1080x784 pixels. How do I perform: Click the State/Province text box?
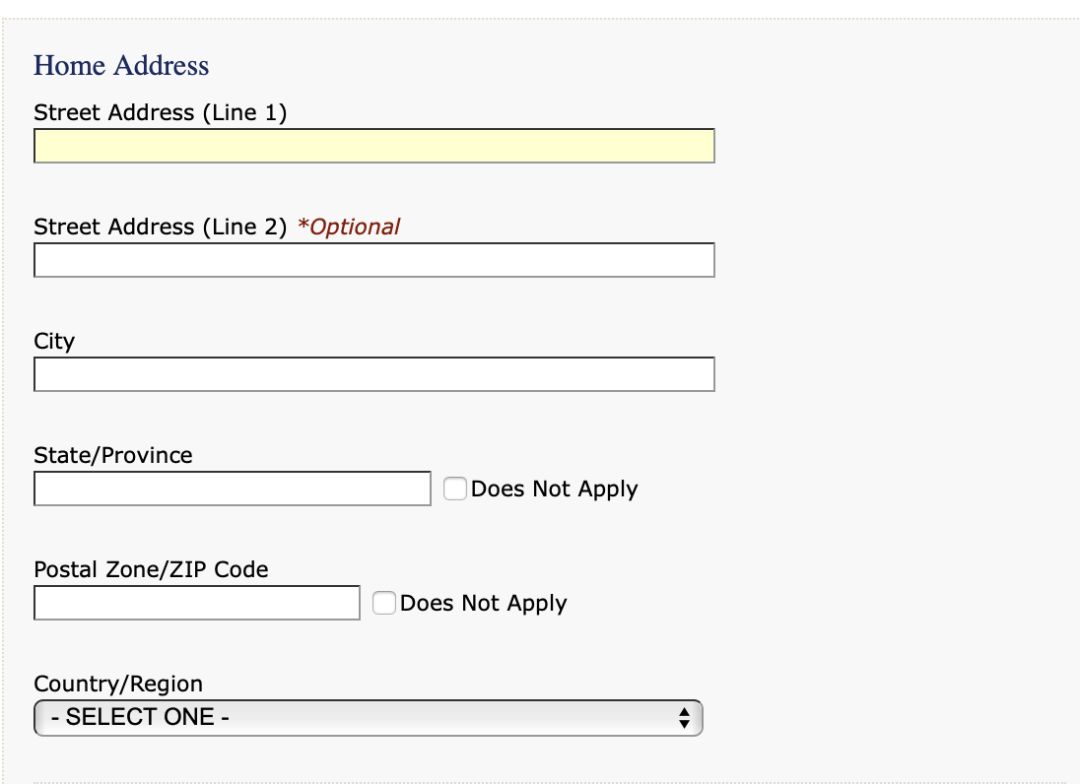(232, 488)
